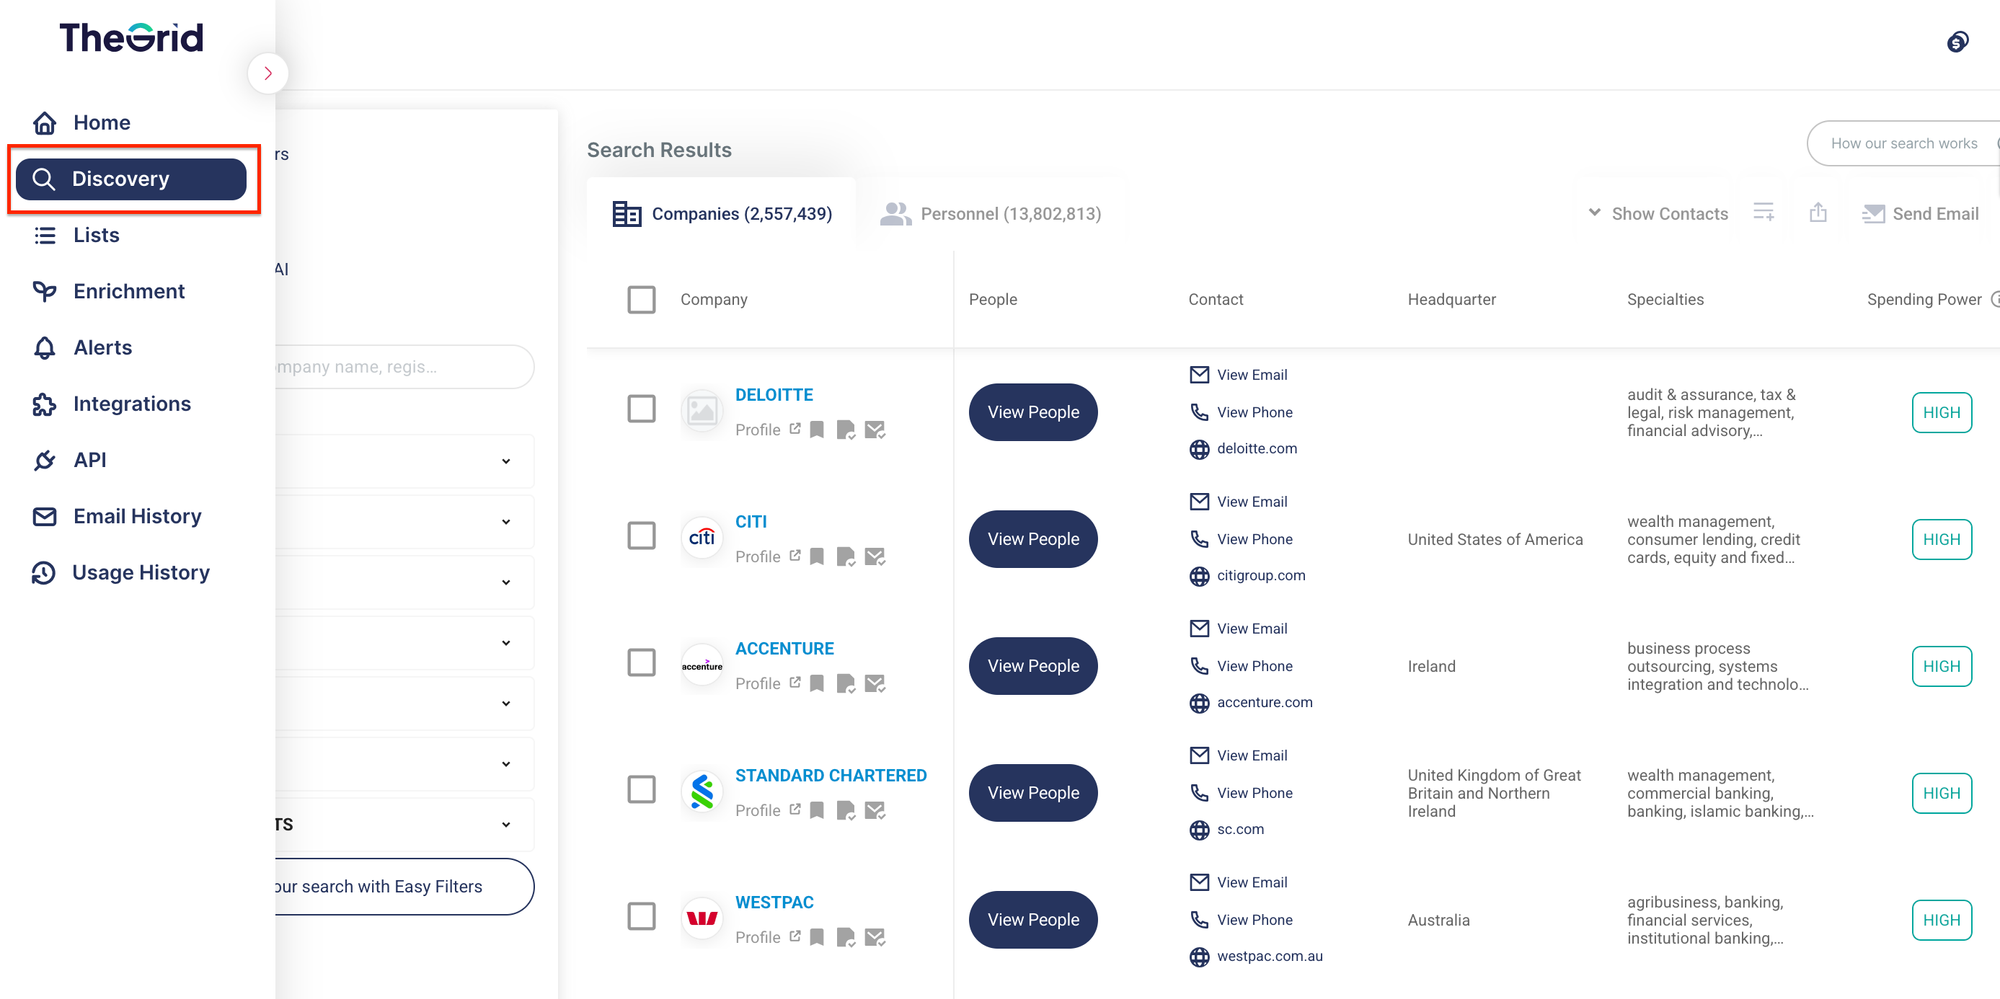2000x999 pixels.
Task: Open sc.com website link
Action: coord(1227,830)
